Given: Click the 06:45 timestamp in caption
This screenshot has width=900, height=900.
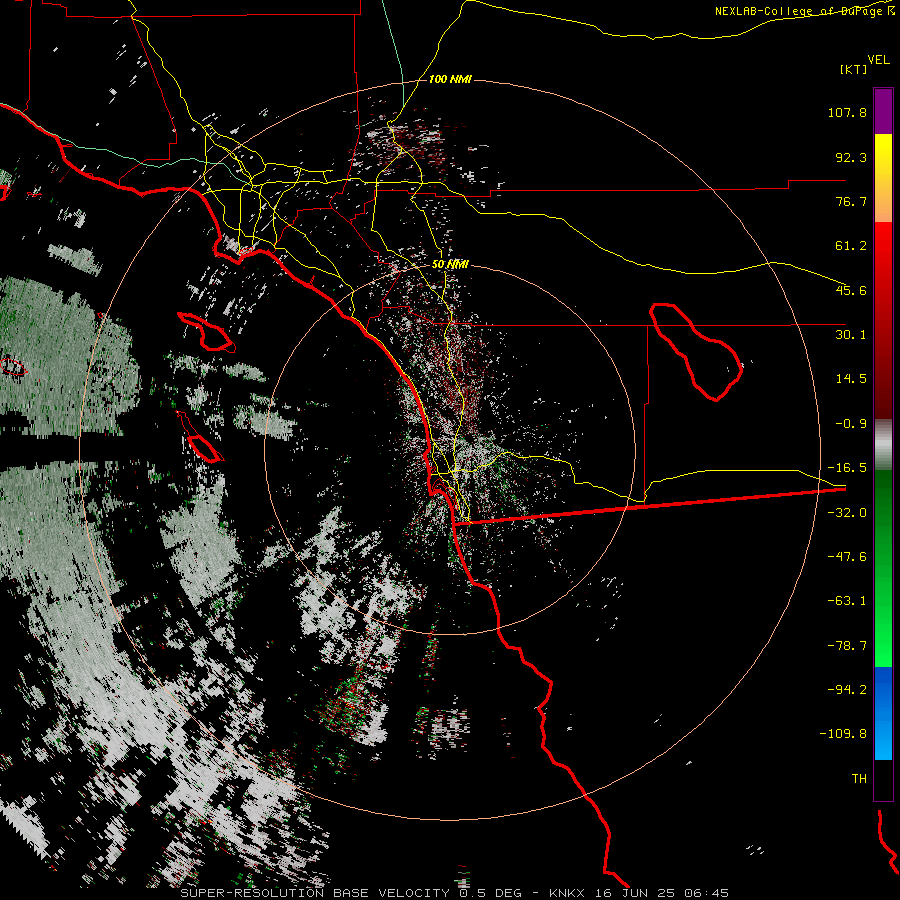Looking at the screenshot, I should pos(707,893).
